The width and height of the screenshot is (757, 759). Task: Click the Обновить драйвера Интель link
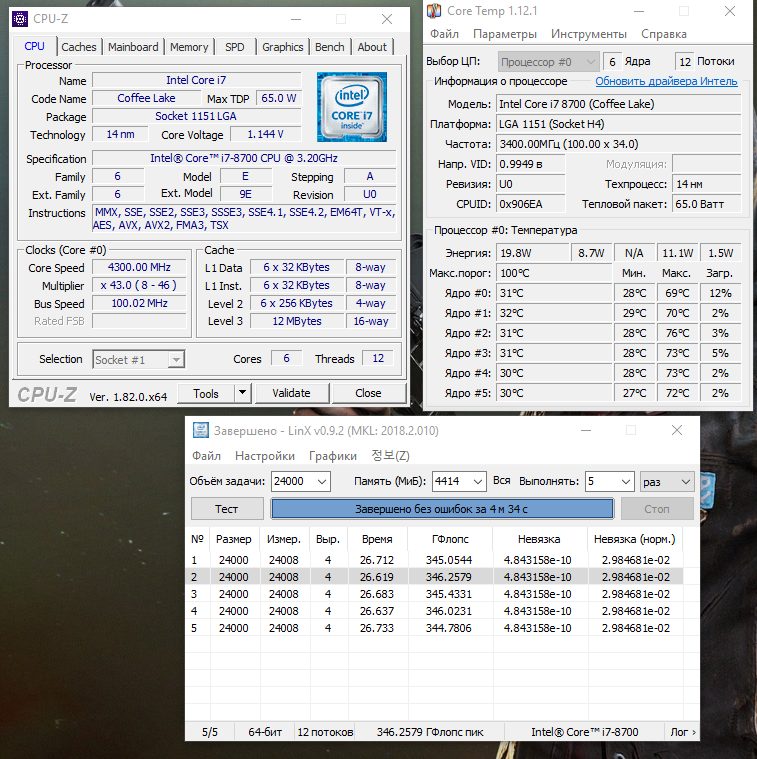pos(666,81)
